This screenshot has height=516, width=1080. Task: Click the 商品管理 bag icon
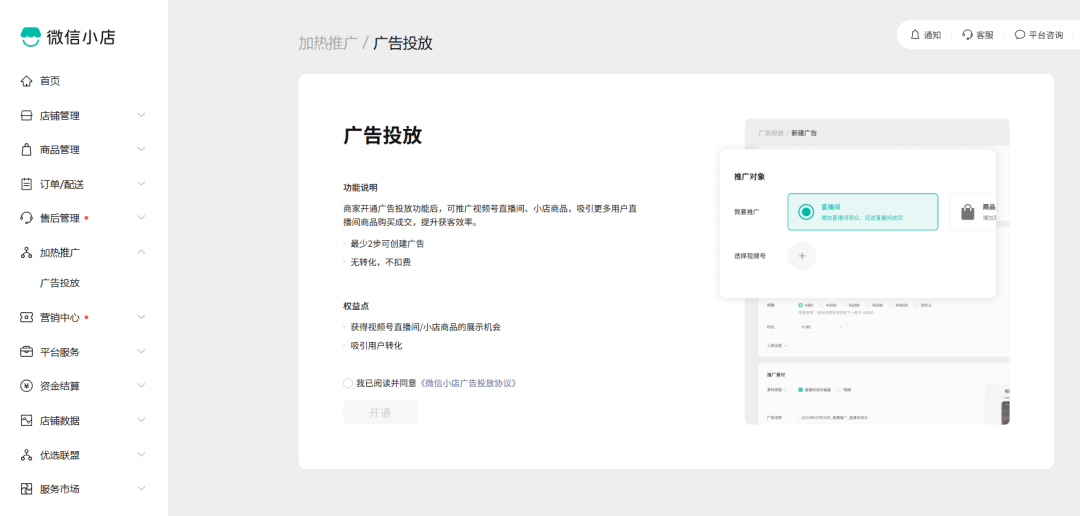[26, 149]
